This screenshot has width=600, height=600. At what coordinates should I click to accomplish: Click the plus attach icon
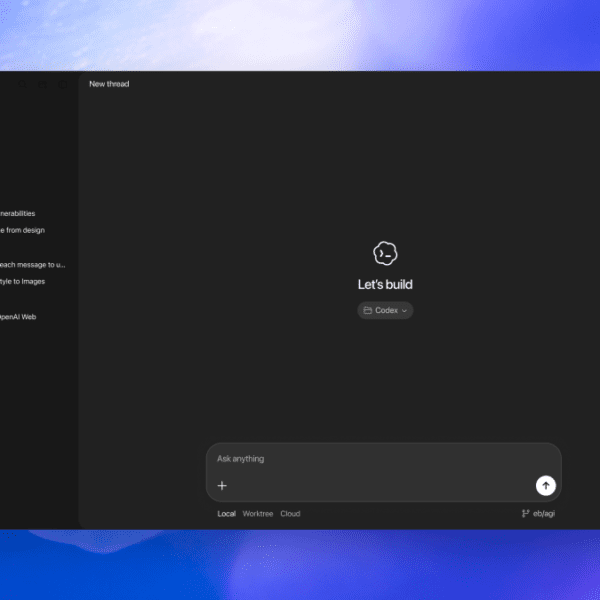click(x=222, y=486)
